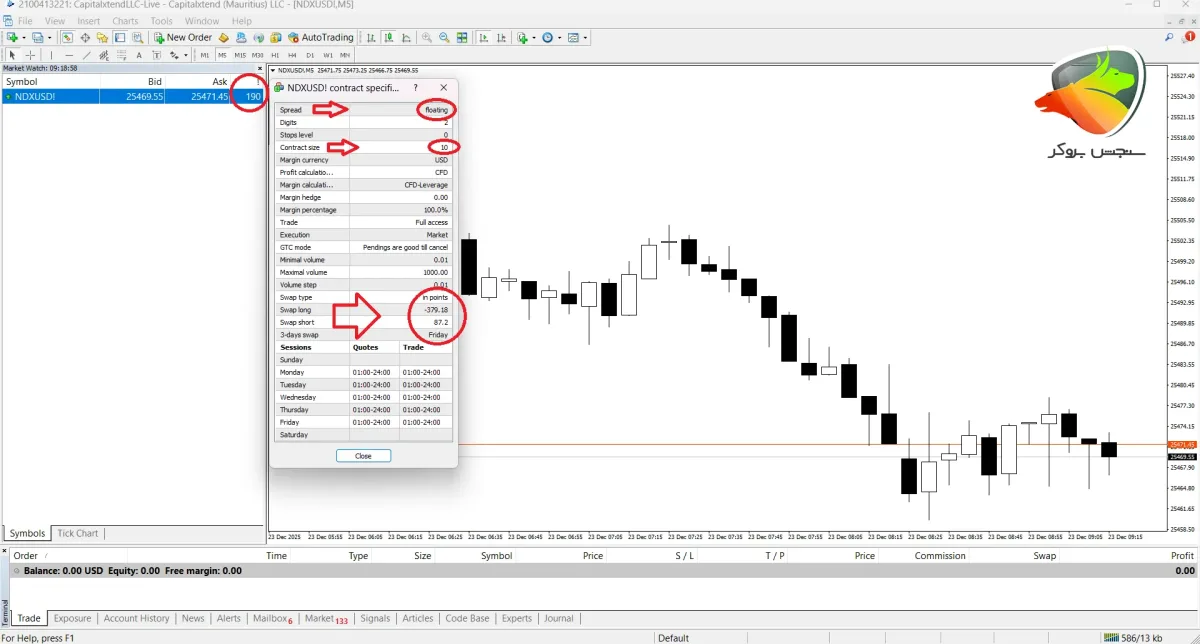Screen dimensions: 1200x644
Task: Switch timeframe to H1
Action: pos(275,54)
